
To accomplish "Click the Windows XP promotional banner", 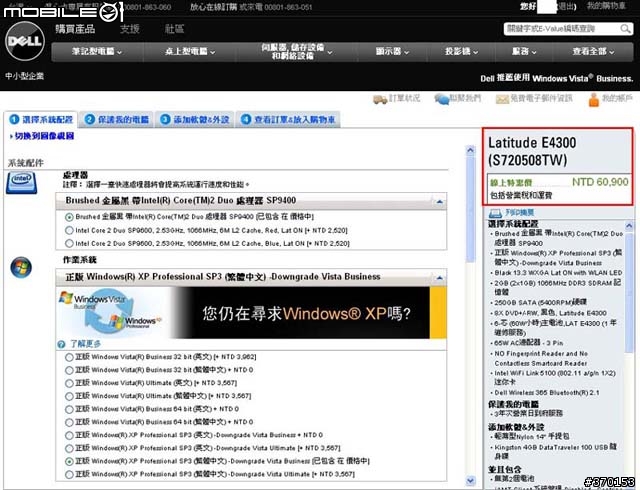I will click(x=252, y=313).
